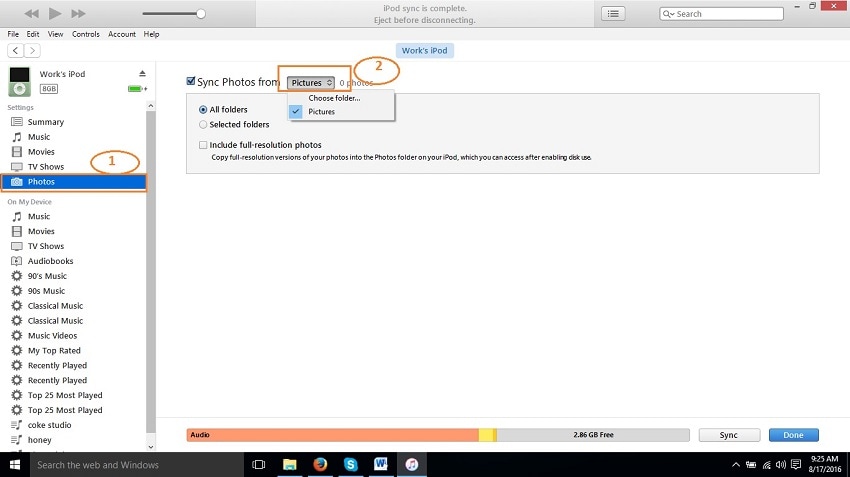The width and height of the screenshot is (850, 477).
Task: Open the Pictures source dropdown
Action: pyautogui.click(x=311, y=83)
